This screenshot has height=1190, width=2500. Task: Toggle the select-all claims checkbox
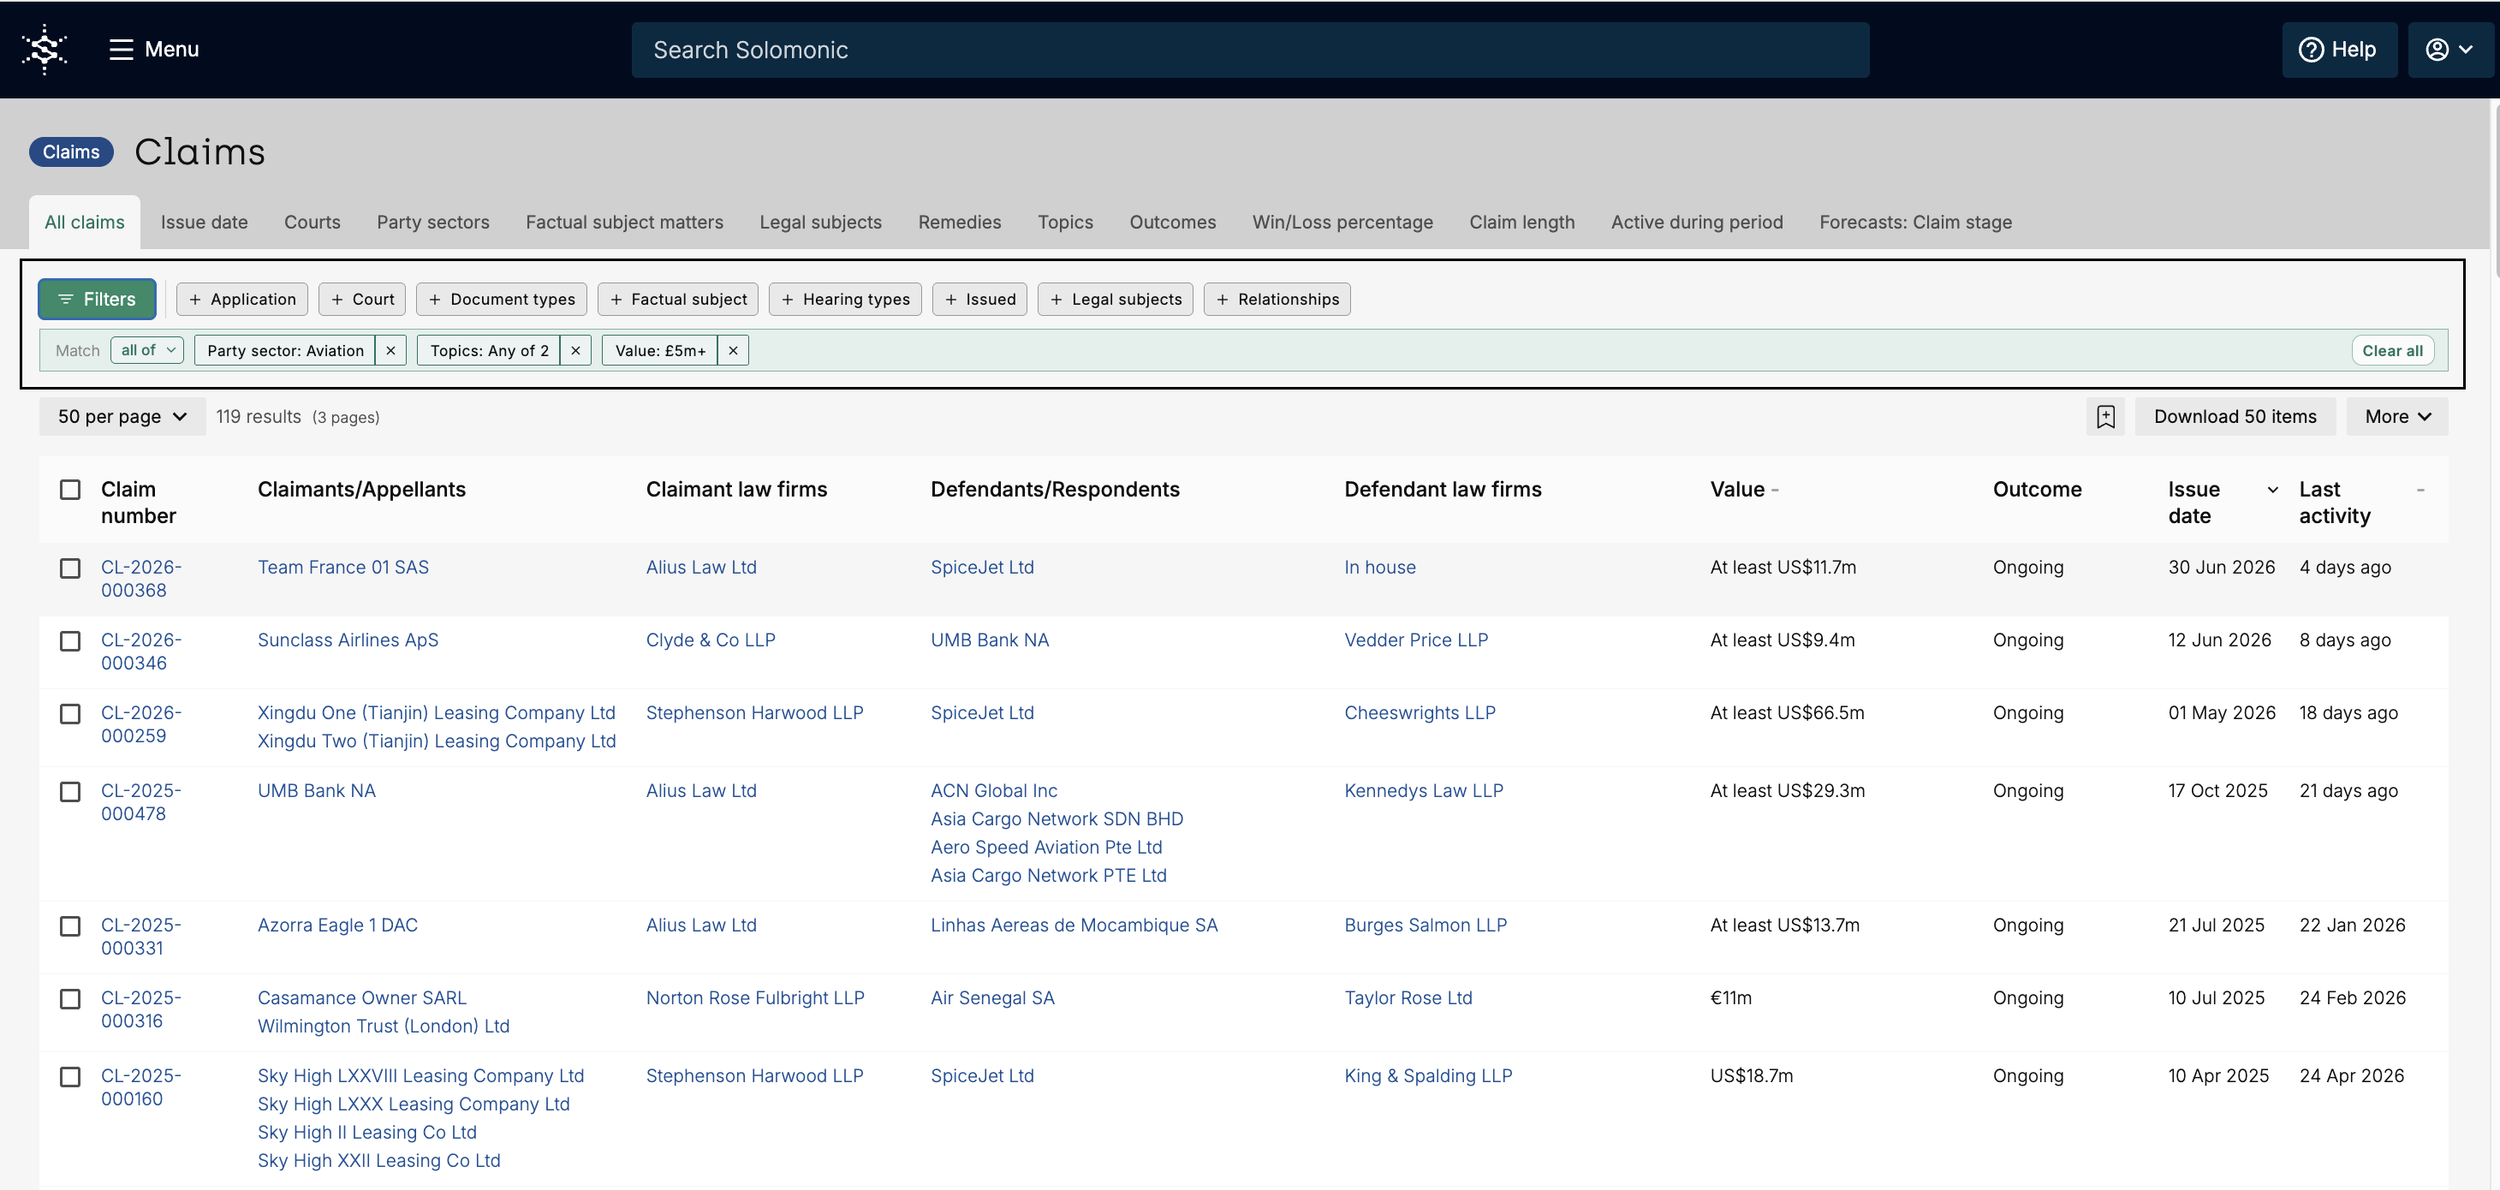pos(70,490)
